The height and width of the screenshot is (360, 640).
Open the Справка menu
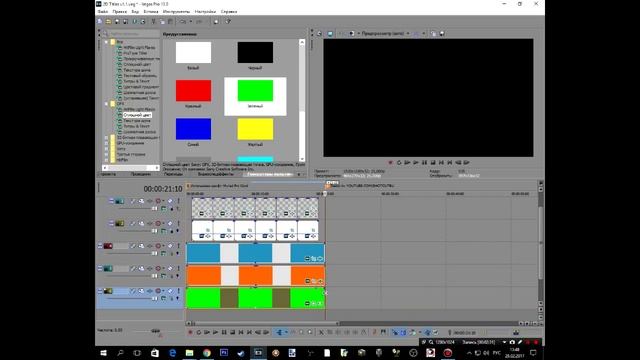point(229,12)
